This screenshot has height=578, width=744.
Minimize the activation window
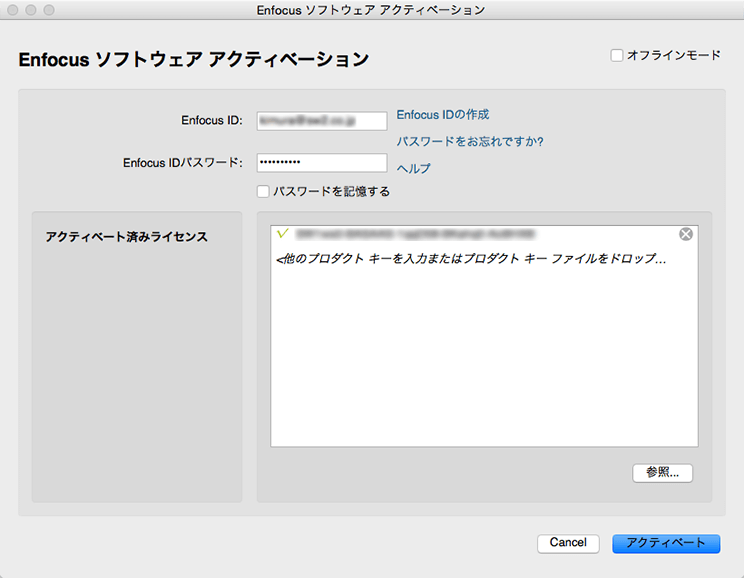pos(31,10)
